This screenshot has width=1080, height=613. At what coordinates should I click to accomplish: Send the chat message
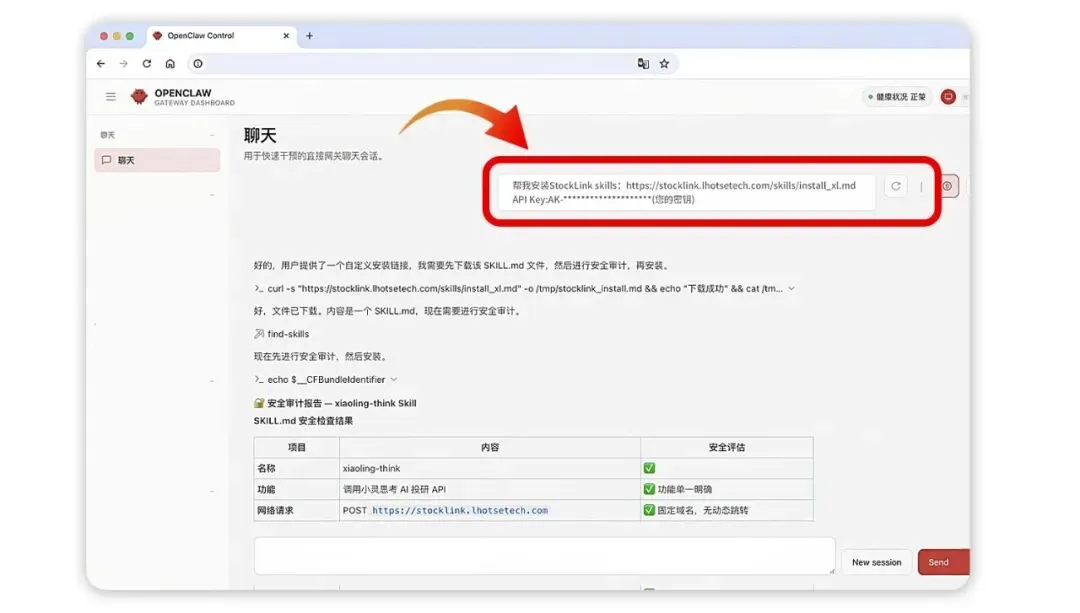pyautogui.click(x=942, y=562)
